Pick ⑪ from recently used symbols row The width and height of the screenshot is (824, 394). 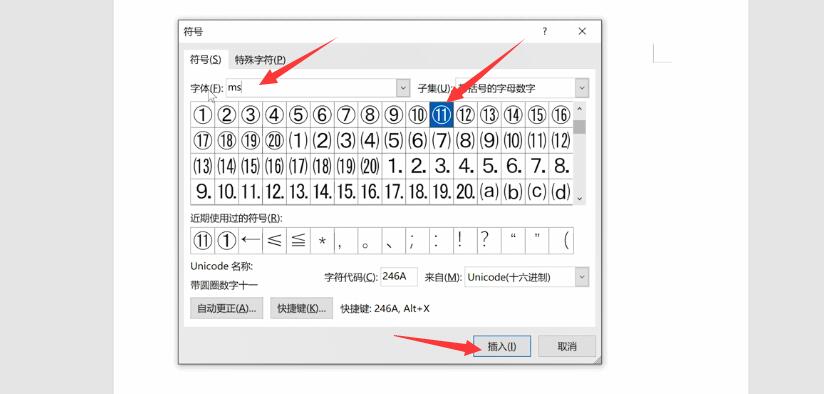203,241
